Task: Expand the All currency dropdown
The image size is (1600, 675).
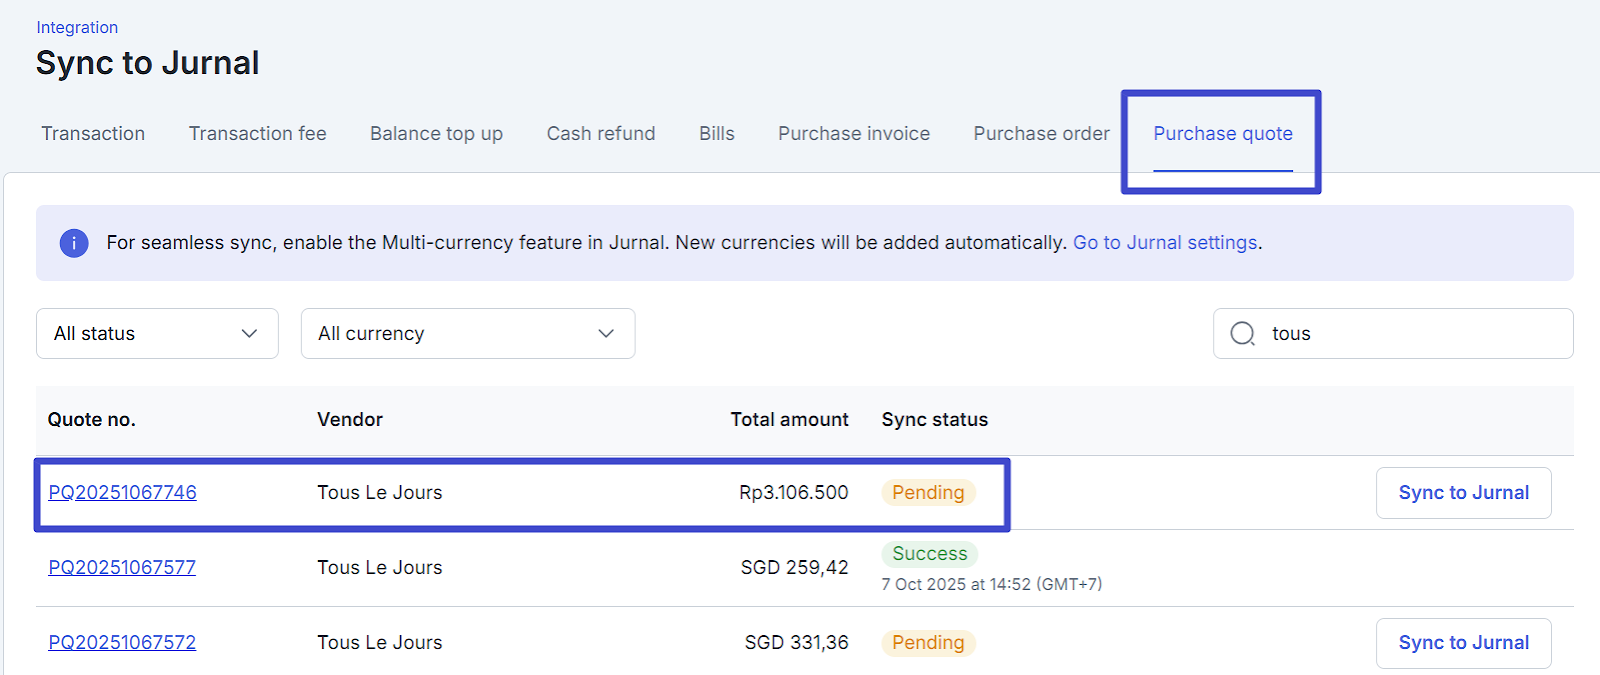Action: tap(467, 334)
